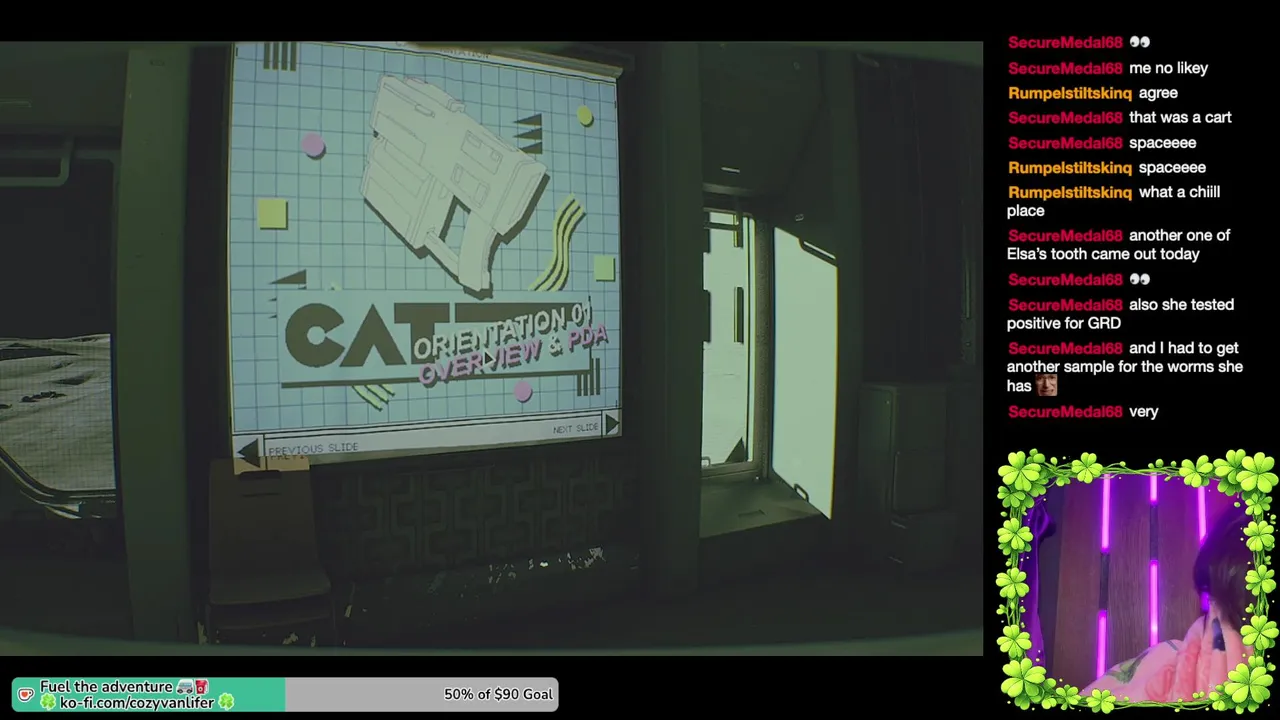Screen dimensions: 1280x720
Task: Click the 'Elsa's tooth came out' chat message
Action: tap(1119, 244)
